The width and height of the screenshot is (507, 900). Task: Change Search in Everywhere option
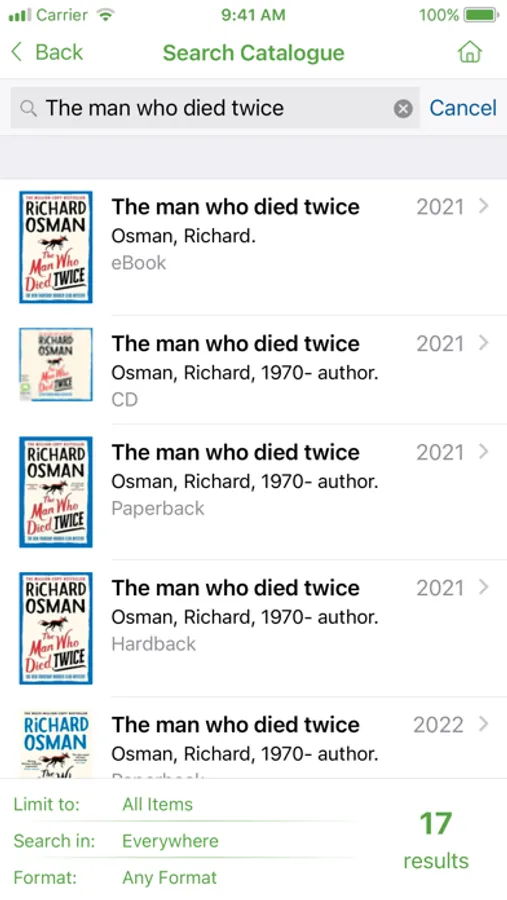(x=170, y=841)
